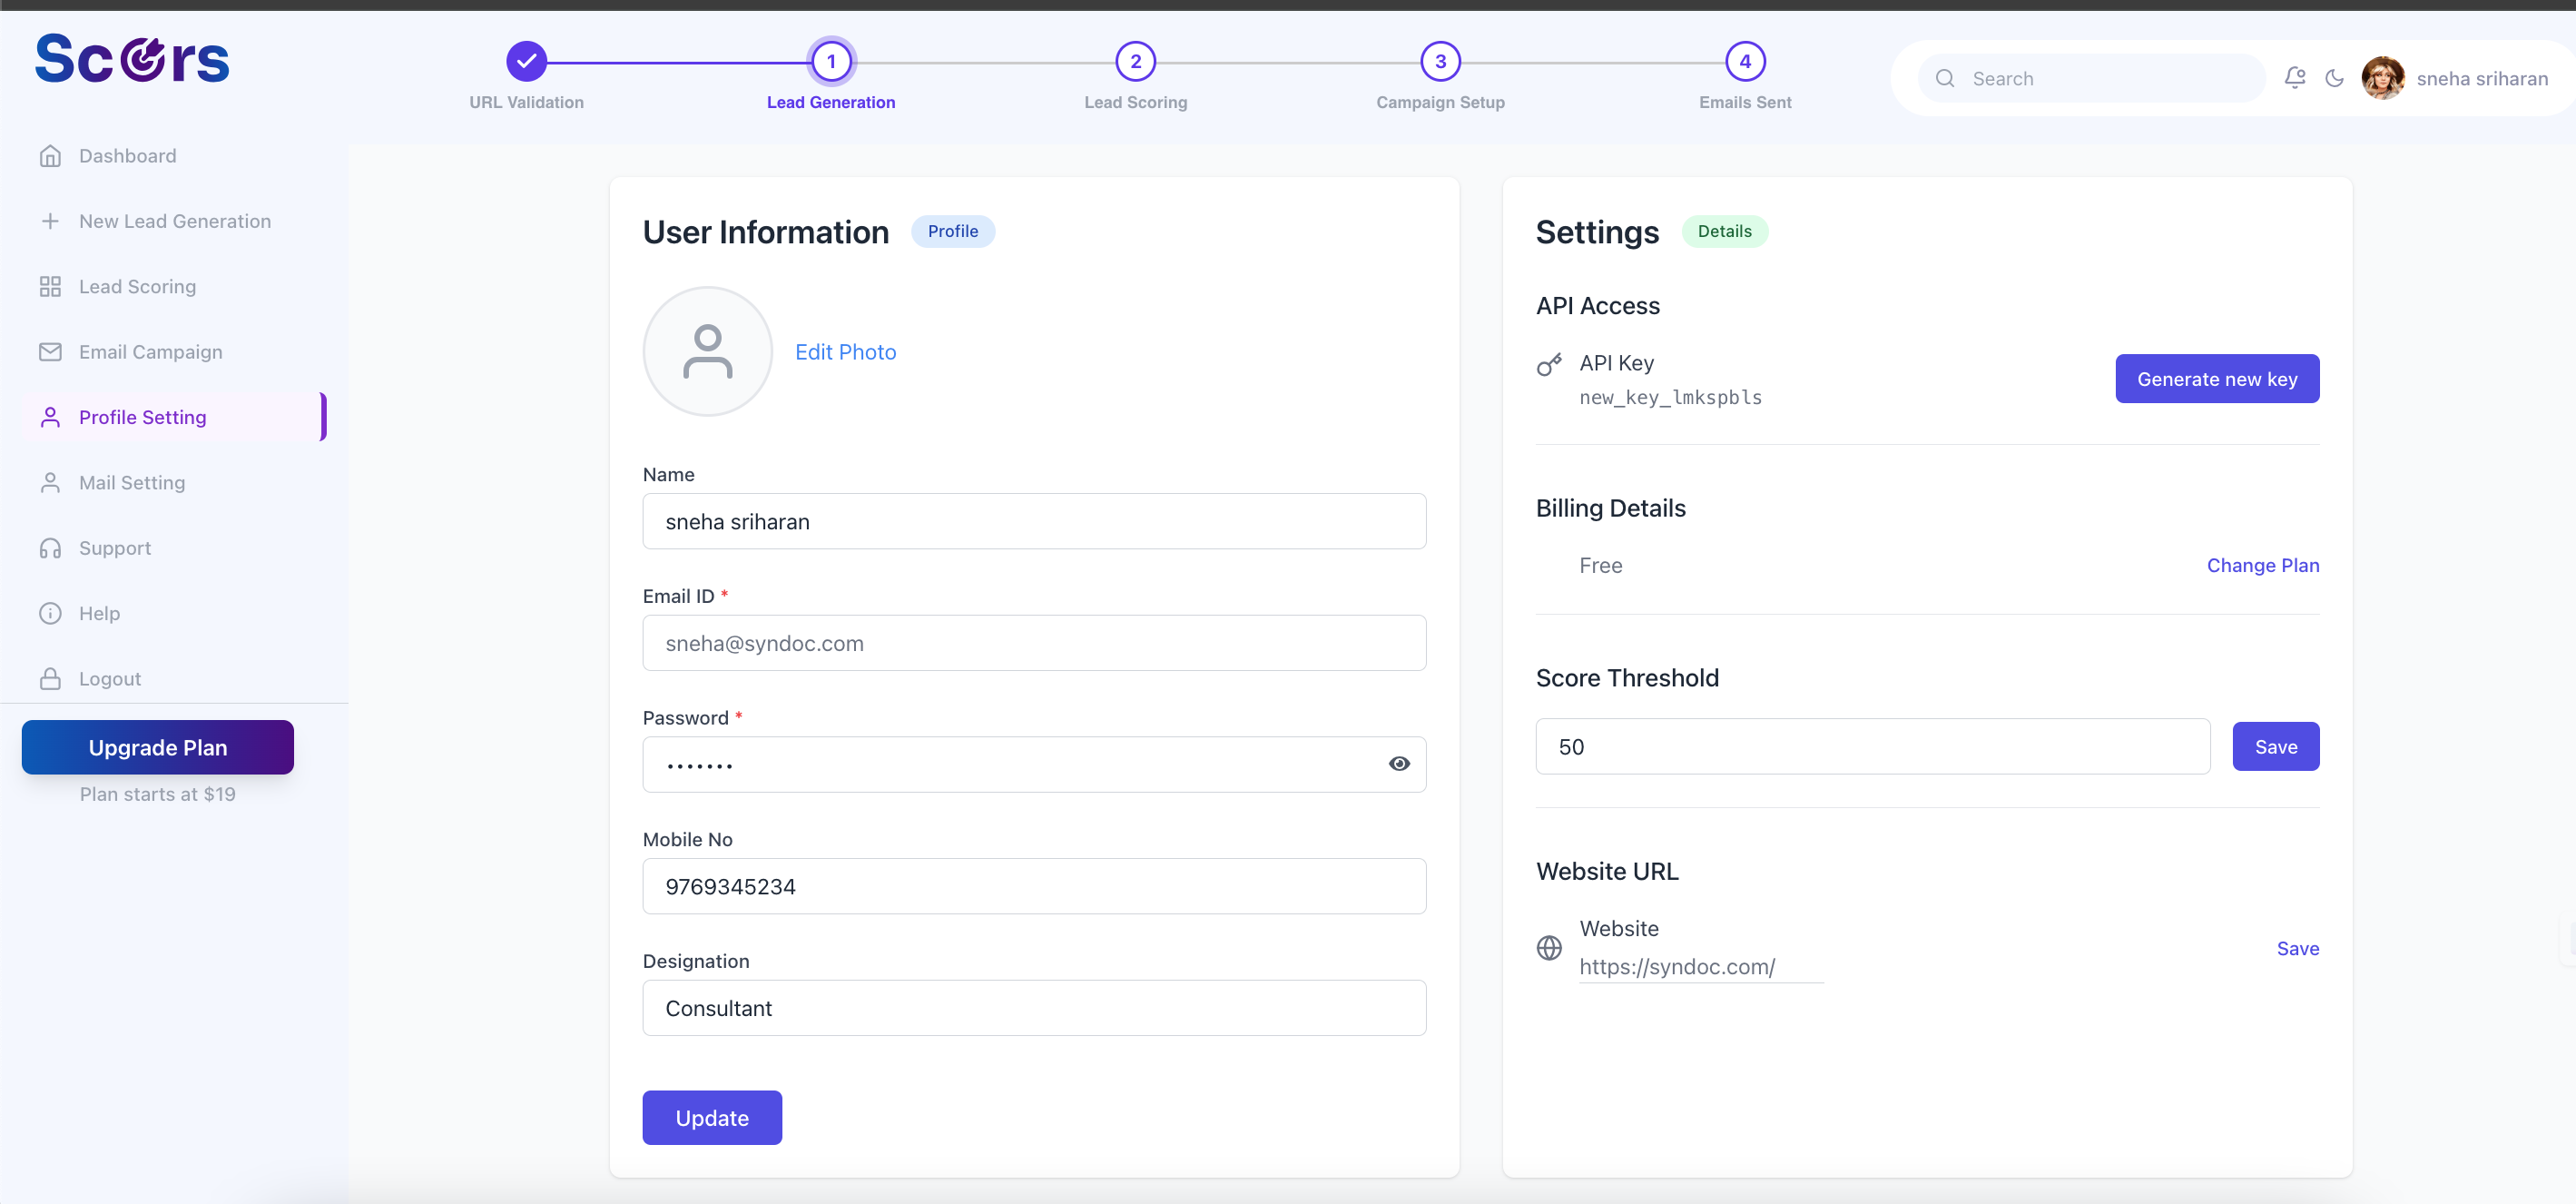The image size is (2576, 1204).
Task: Click the Score Threshold input field
Action: (1872, 747)
